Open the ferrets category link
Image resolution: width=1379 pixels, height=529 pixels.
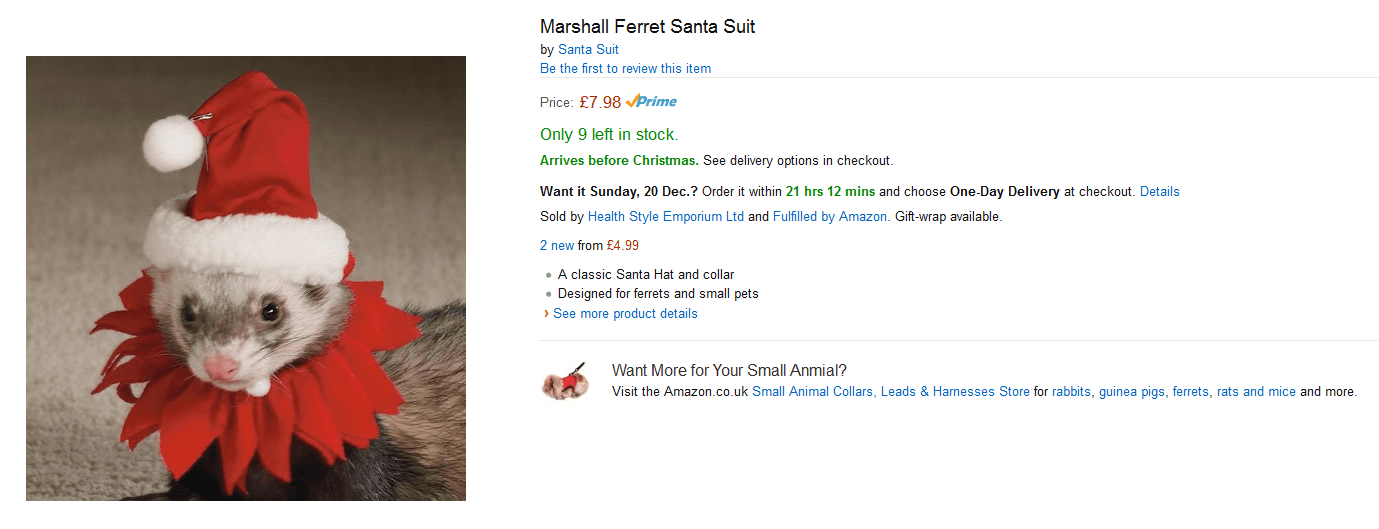pos(1190,391)
